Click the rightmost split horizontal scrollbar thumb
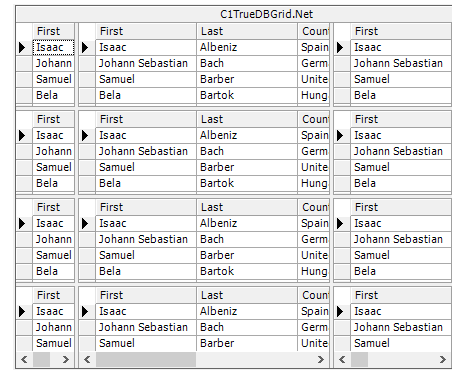456x378 pixels. (x=359, y=359)
